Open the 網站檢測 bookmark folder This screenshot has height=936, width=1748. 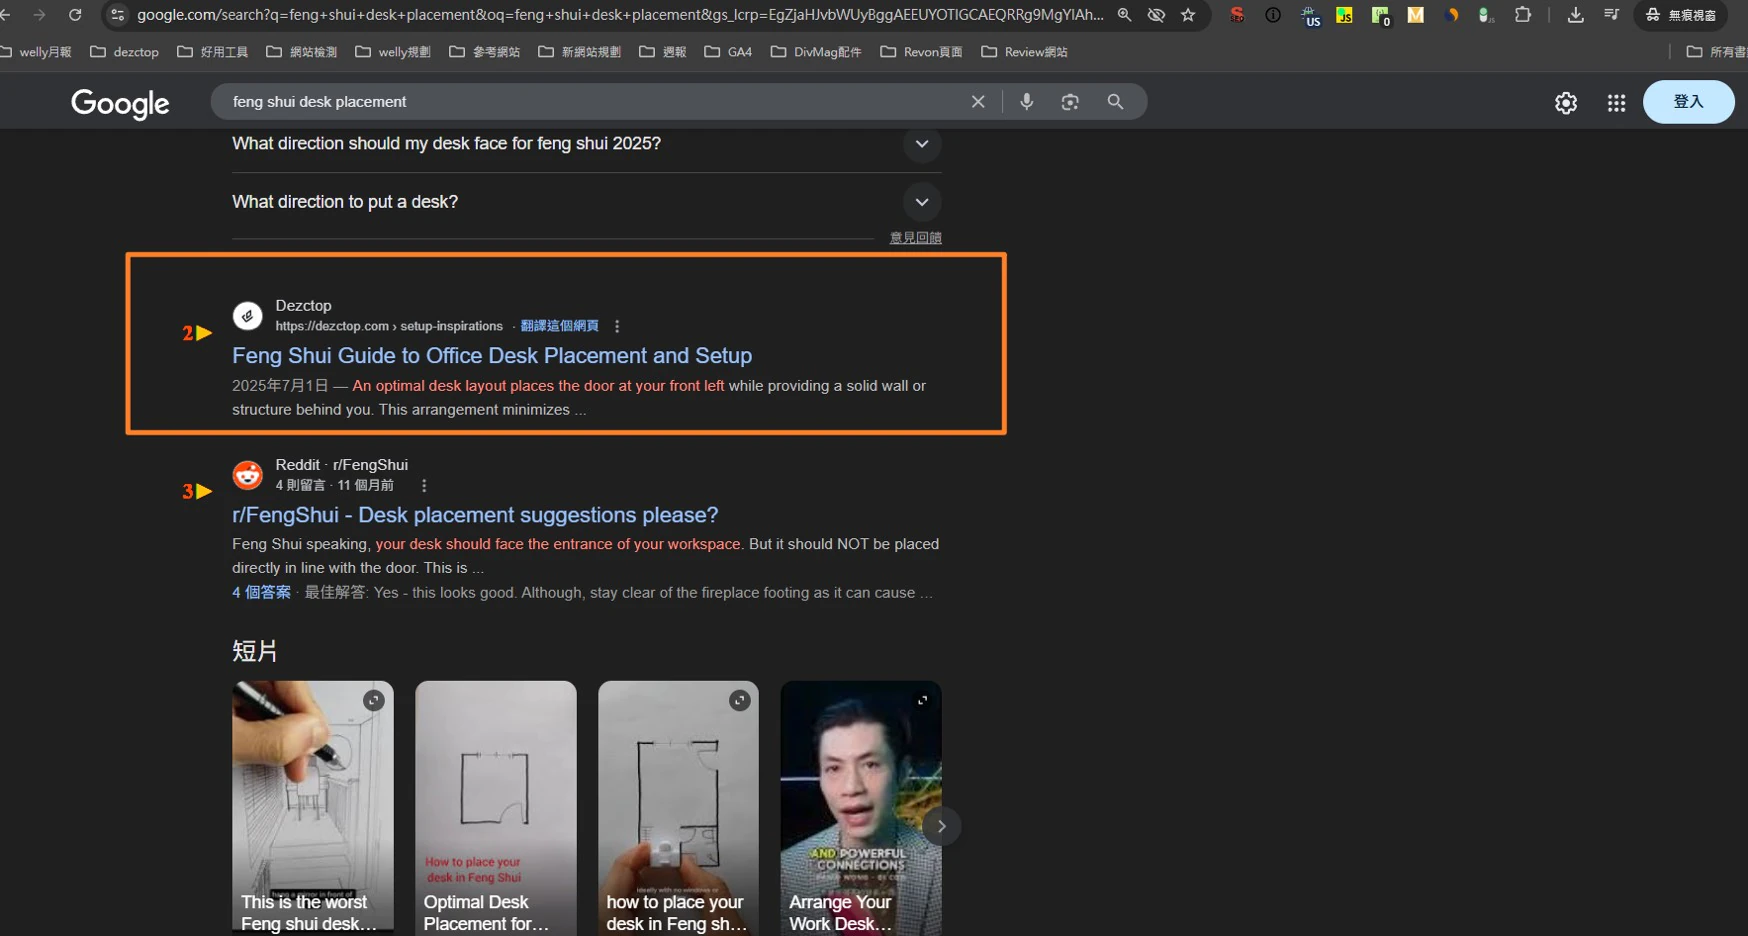click(x=302, y=52)
